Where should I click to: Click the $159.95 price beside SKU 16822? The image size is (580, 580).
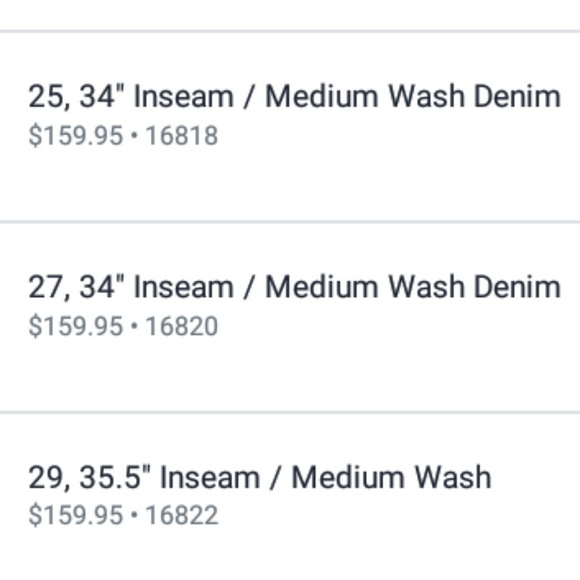coord(75,515)
